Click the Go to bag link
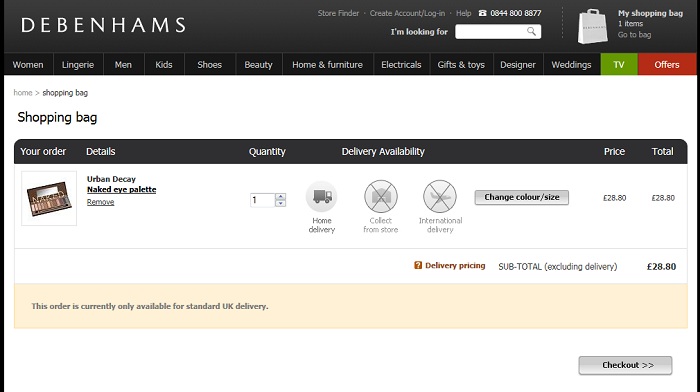 pyautogui.click(x=634, y=34)
